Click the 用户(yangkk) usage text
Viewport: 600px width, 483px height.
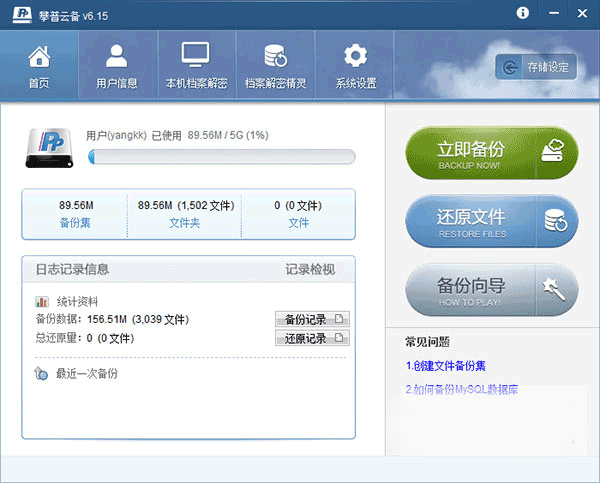(177, 135)
